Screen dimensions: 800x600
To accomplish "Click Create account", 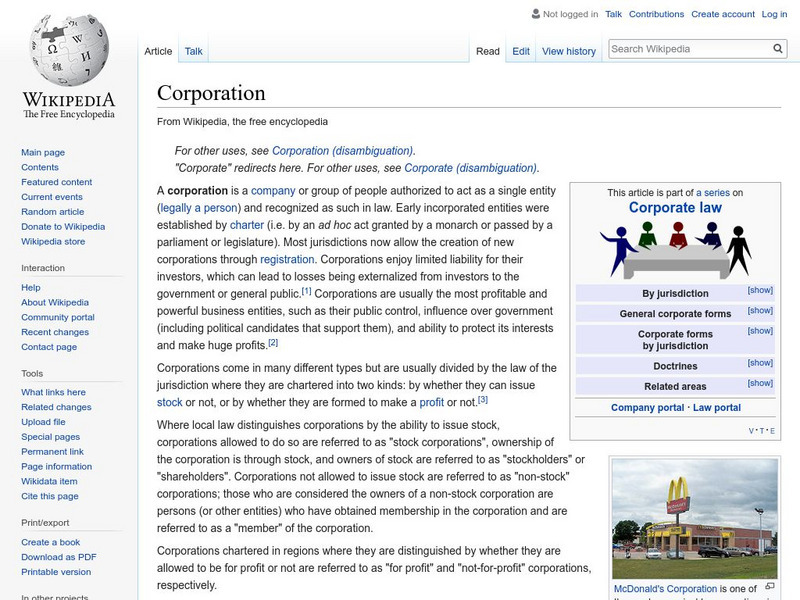I will [723, 14].
